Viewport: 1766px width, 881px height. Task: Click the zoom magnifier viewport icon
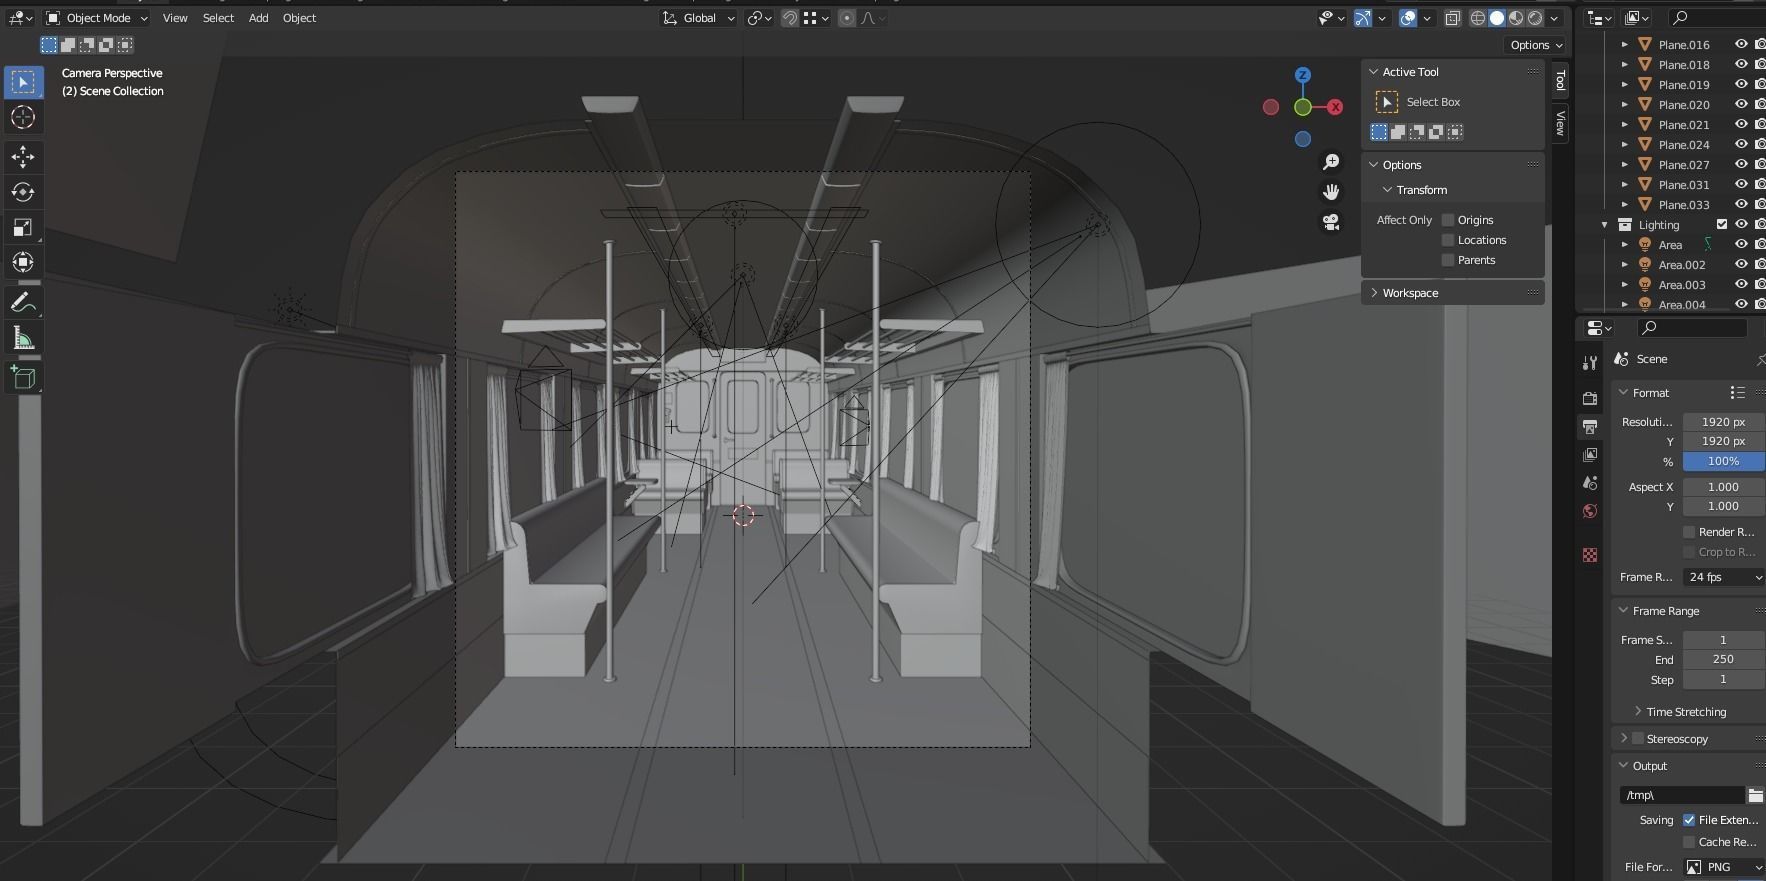pyautogui.click(x=1331, y=162)
